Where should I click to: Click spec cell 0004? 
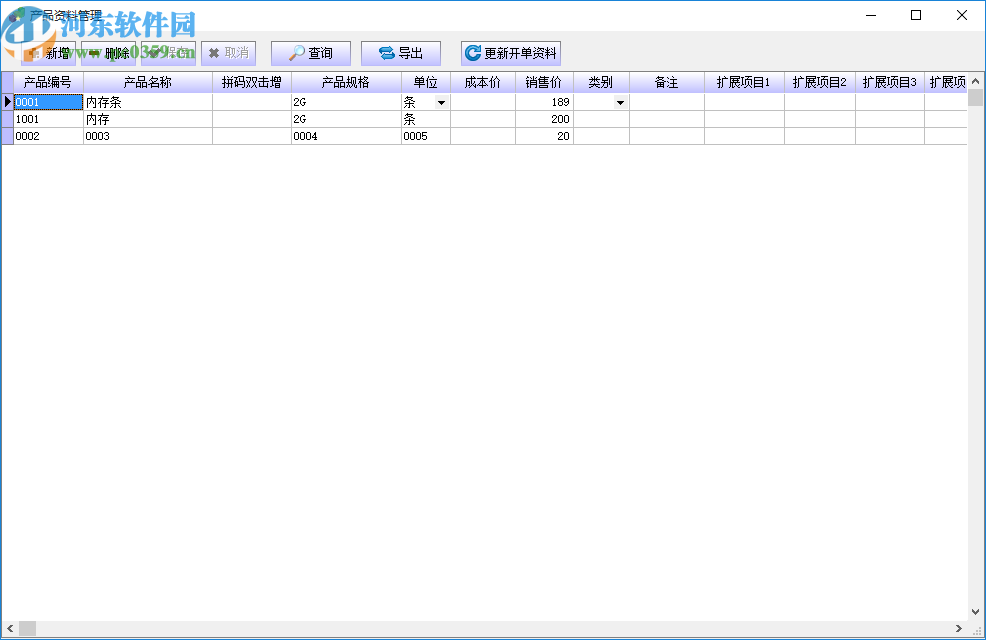[346, 136]
